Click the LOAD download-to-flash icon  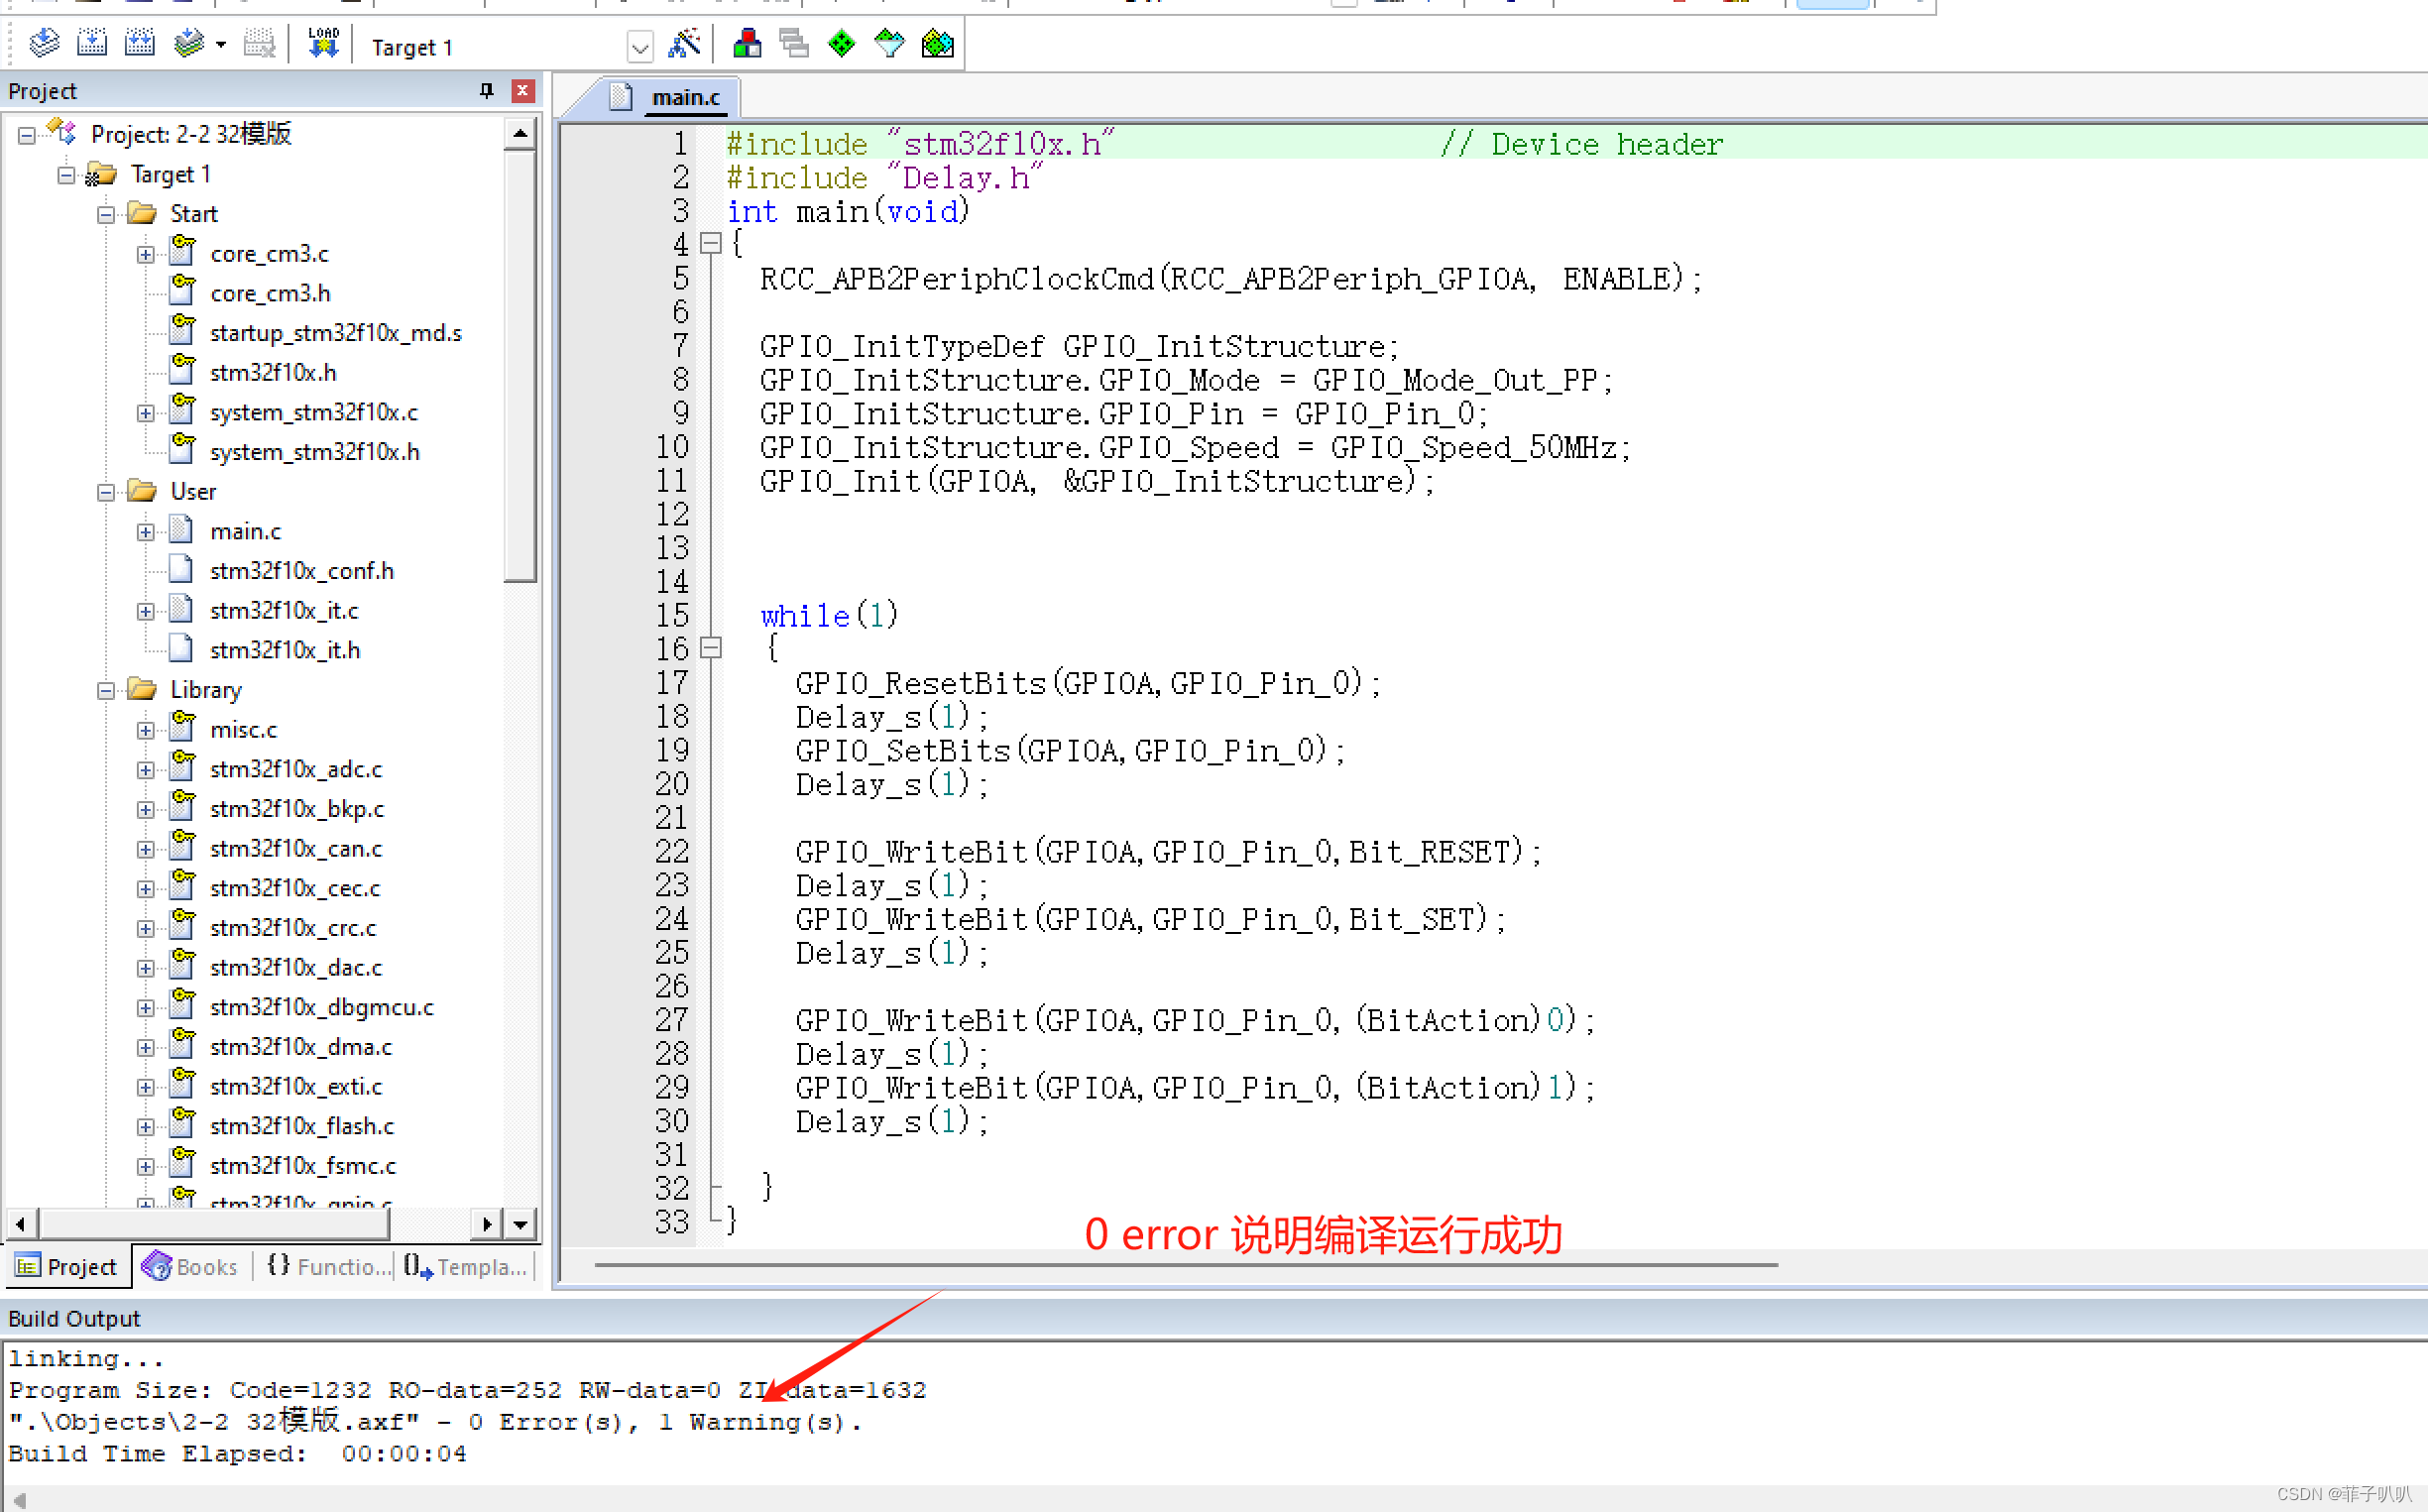(x=323, y=44)
